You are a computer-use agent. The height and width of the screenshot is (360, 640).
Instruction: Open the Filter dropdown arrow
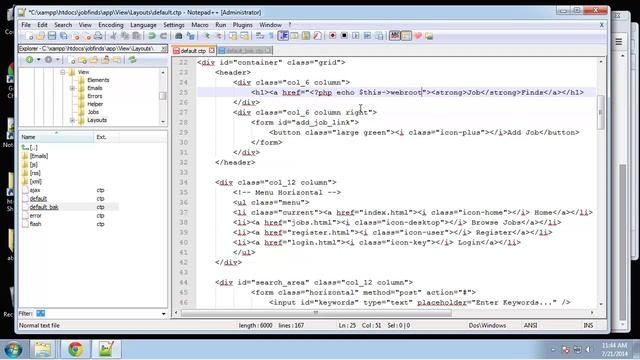(164, 314)
